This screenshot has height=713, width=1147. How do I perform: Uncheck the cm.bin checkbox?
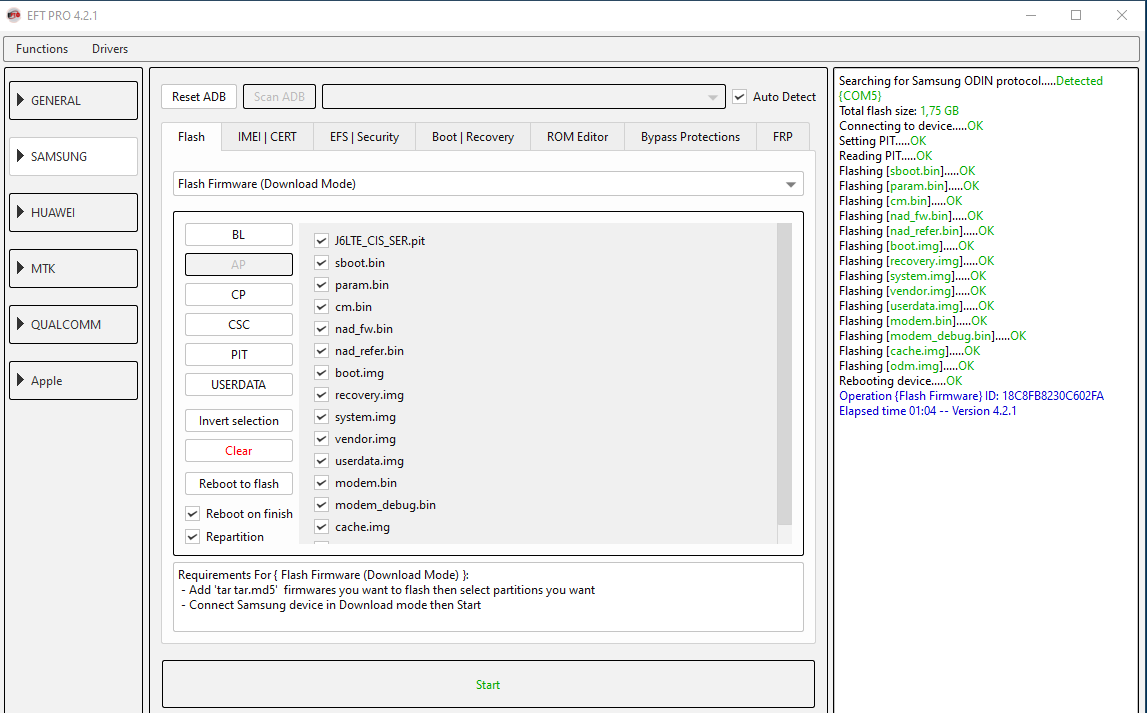tap(321, 306)
